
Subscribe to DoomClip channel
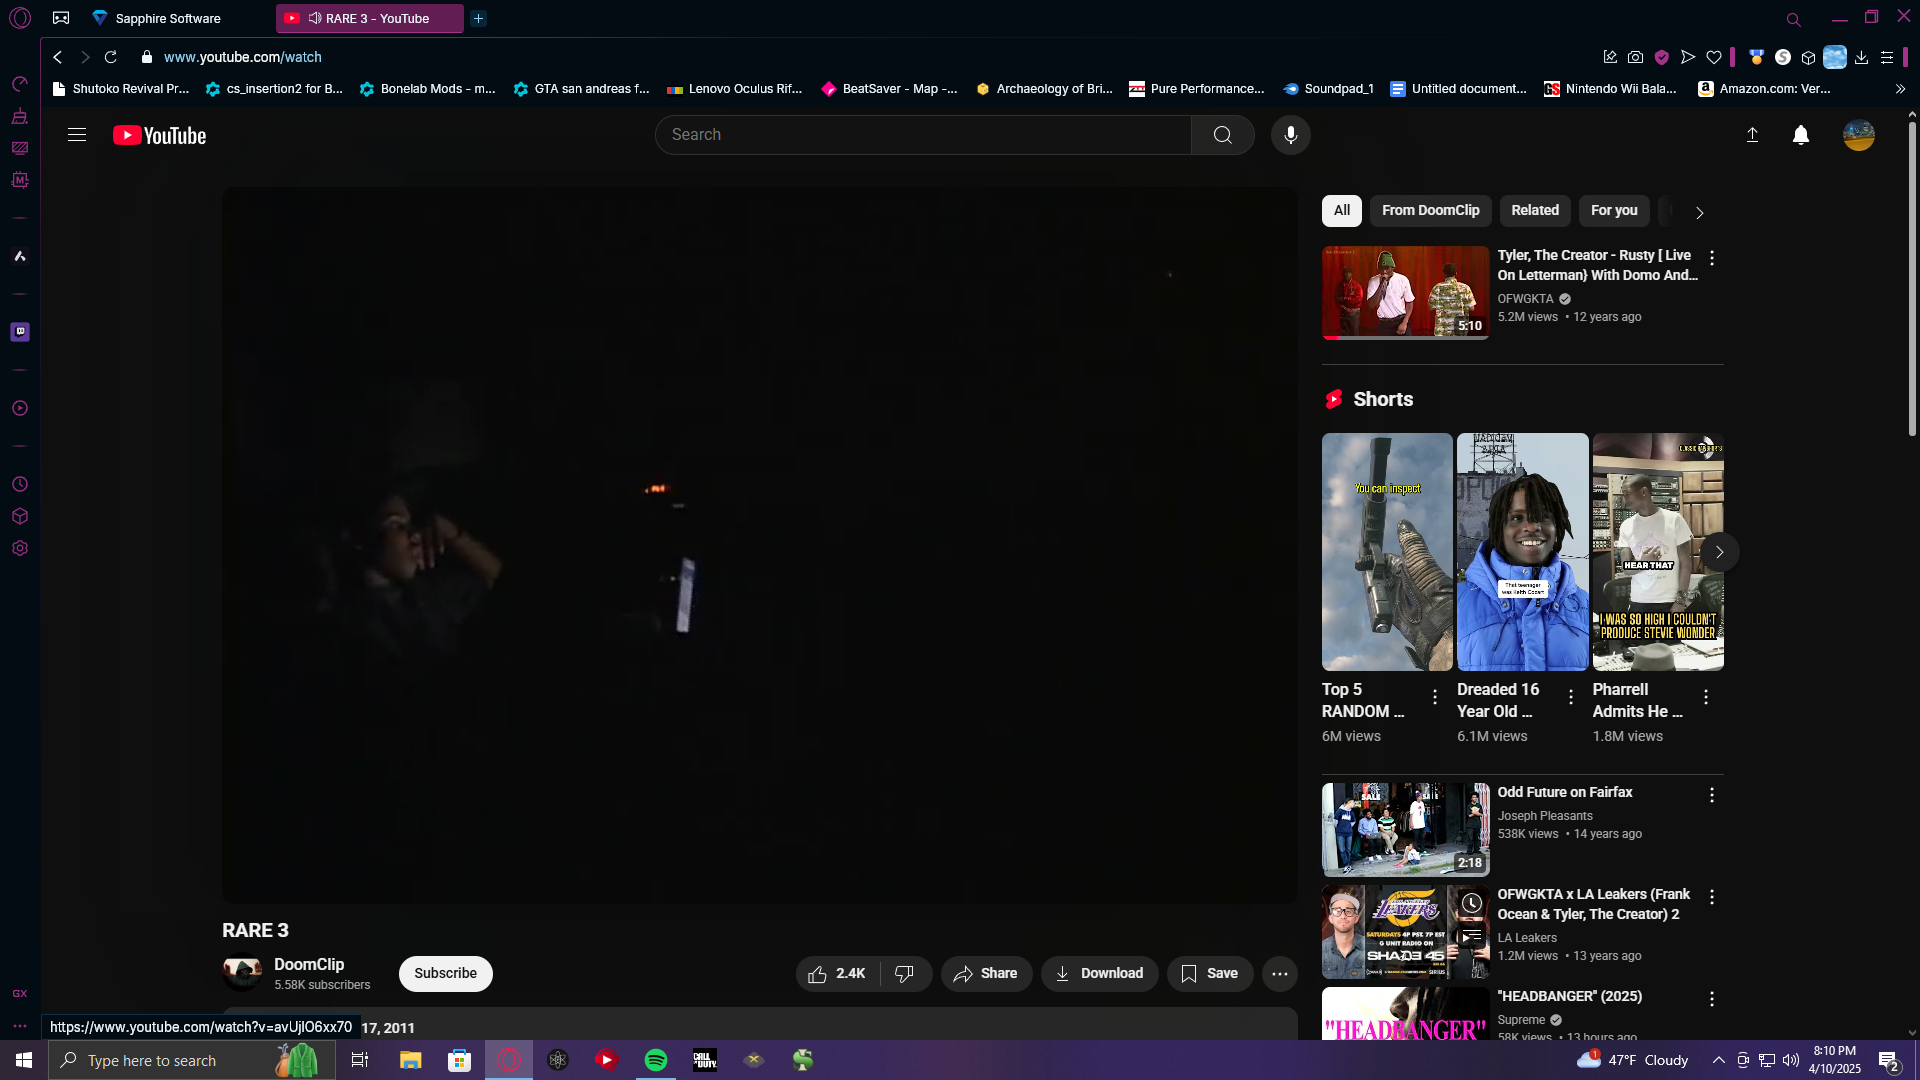point(445,973)
